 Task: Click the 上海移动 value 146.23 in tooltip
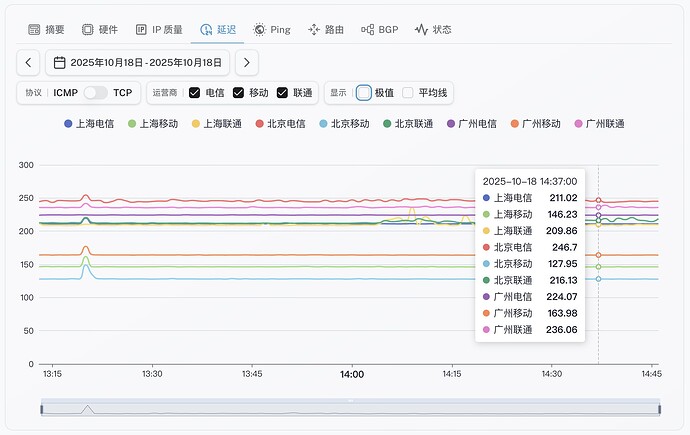(x=562, y=214)
